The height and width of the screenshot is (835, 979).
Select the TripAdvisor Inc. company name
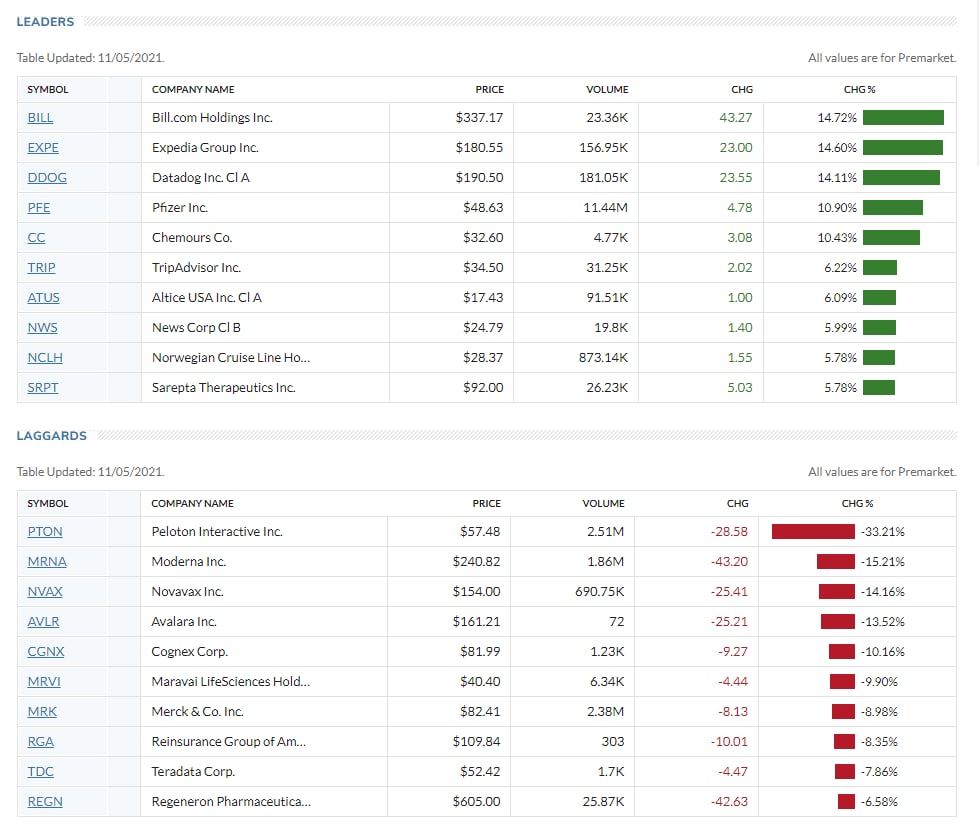pos(197,267)
